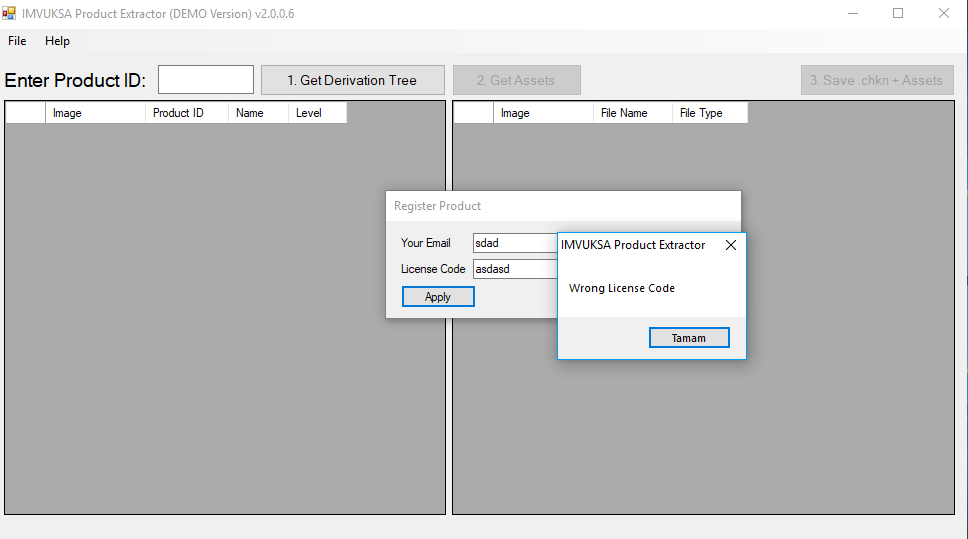Viewport: 968px width, 539px height.
Task: Maximize the IMVUKSA Product Extractor window
Action: point(898,14)
